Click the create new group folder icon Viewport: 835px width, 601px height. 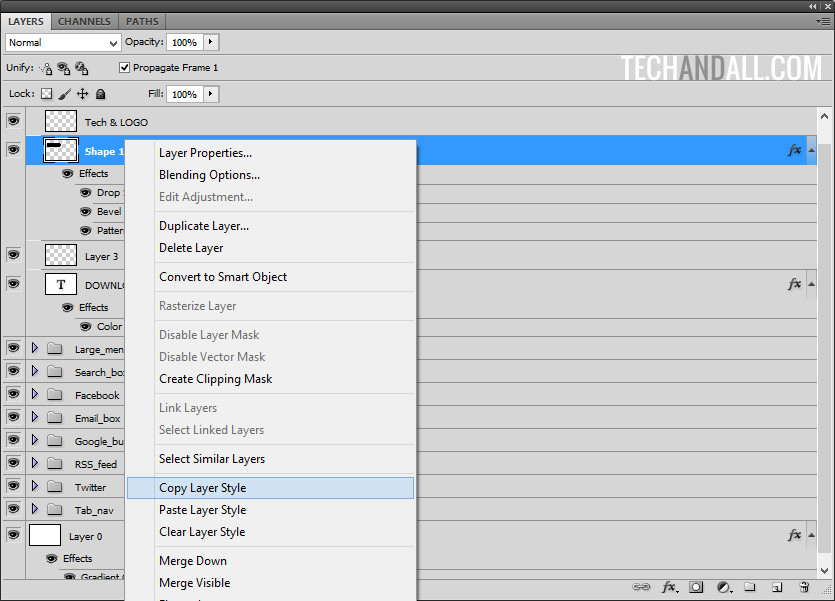pyautogui.click(x=750, y=587)
